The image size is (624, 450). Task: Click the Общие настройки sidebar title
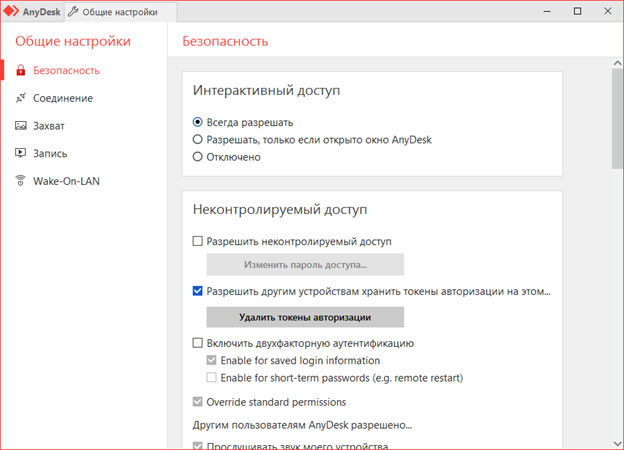(73, 41)
